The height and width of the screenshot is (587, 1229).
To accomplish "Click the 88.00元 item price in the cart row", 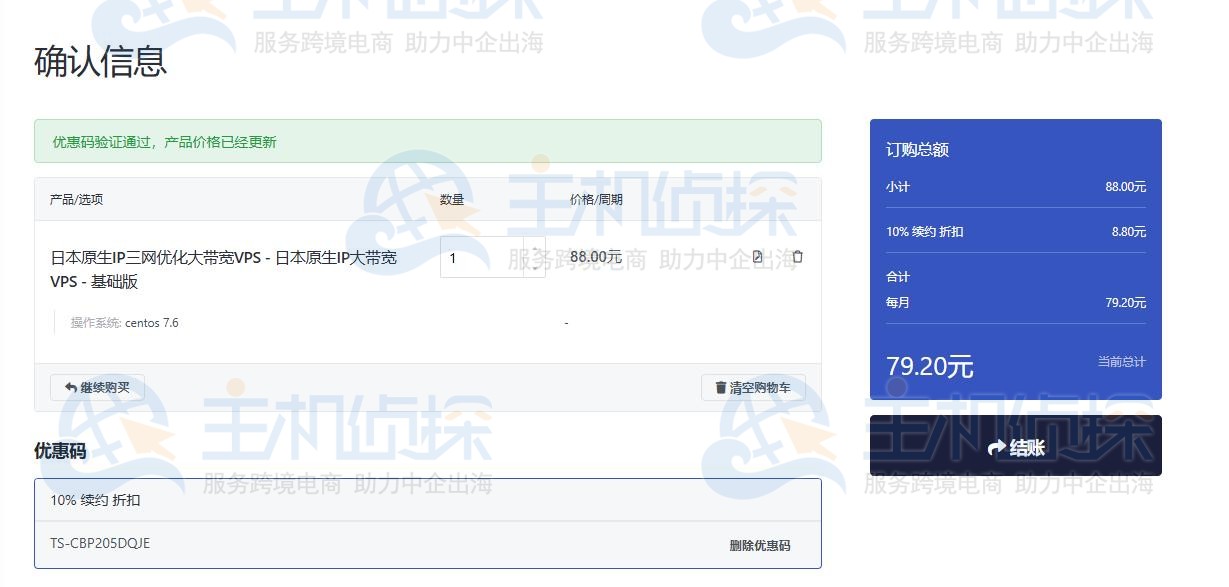I will (x=595, y=257).
